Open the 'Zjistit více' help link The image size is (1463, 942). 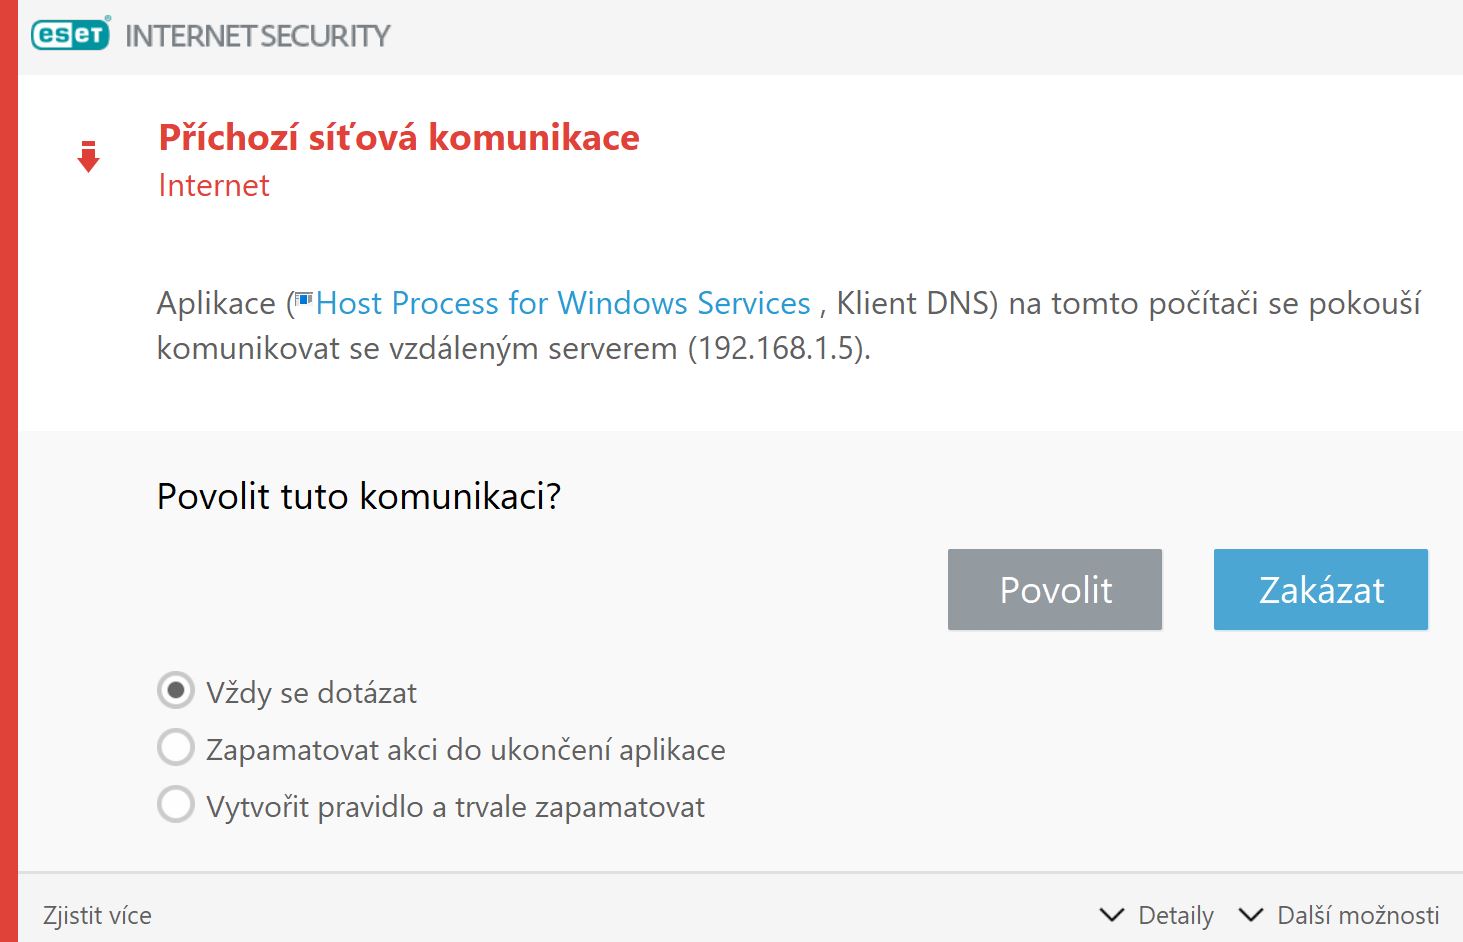click(x=97, y=915)
